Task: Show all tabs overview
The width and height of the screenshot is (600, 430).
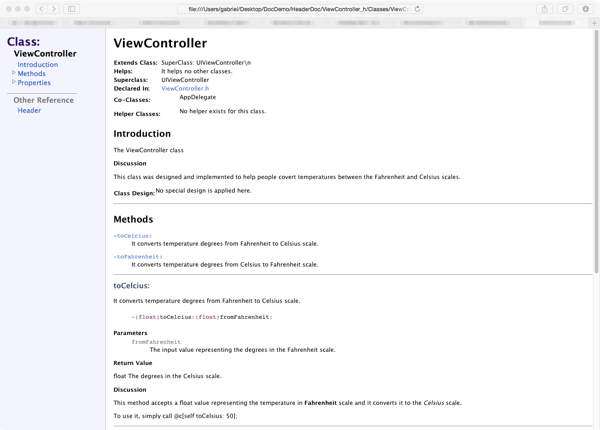Action: pos(565,9)
